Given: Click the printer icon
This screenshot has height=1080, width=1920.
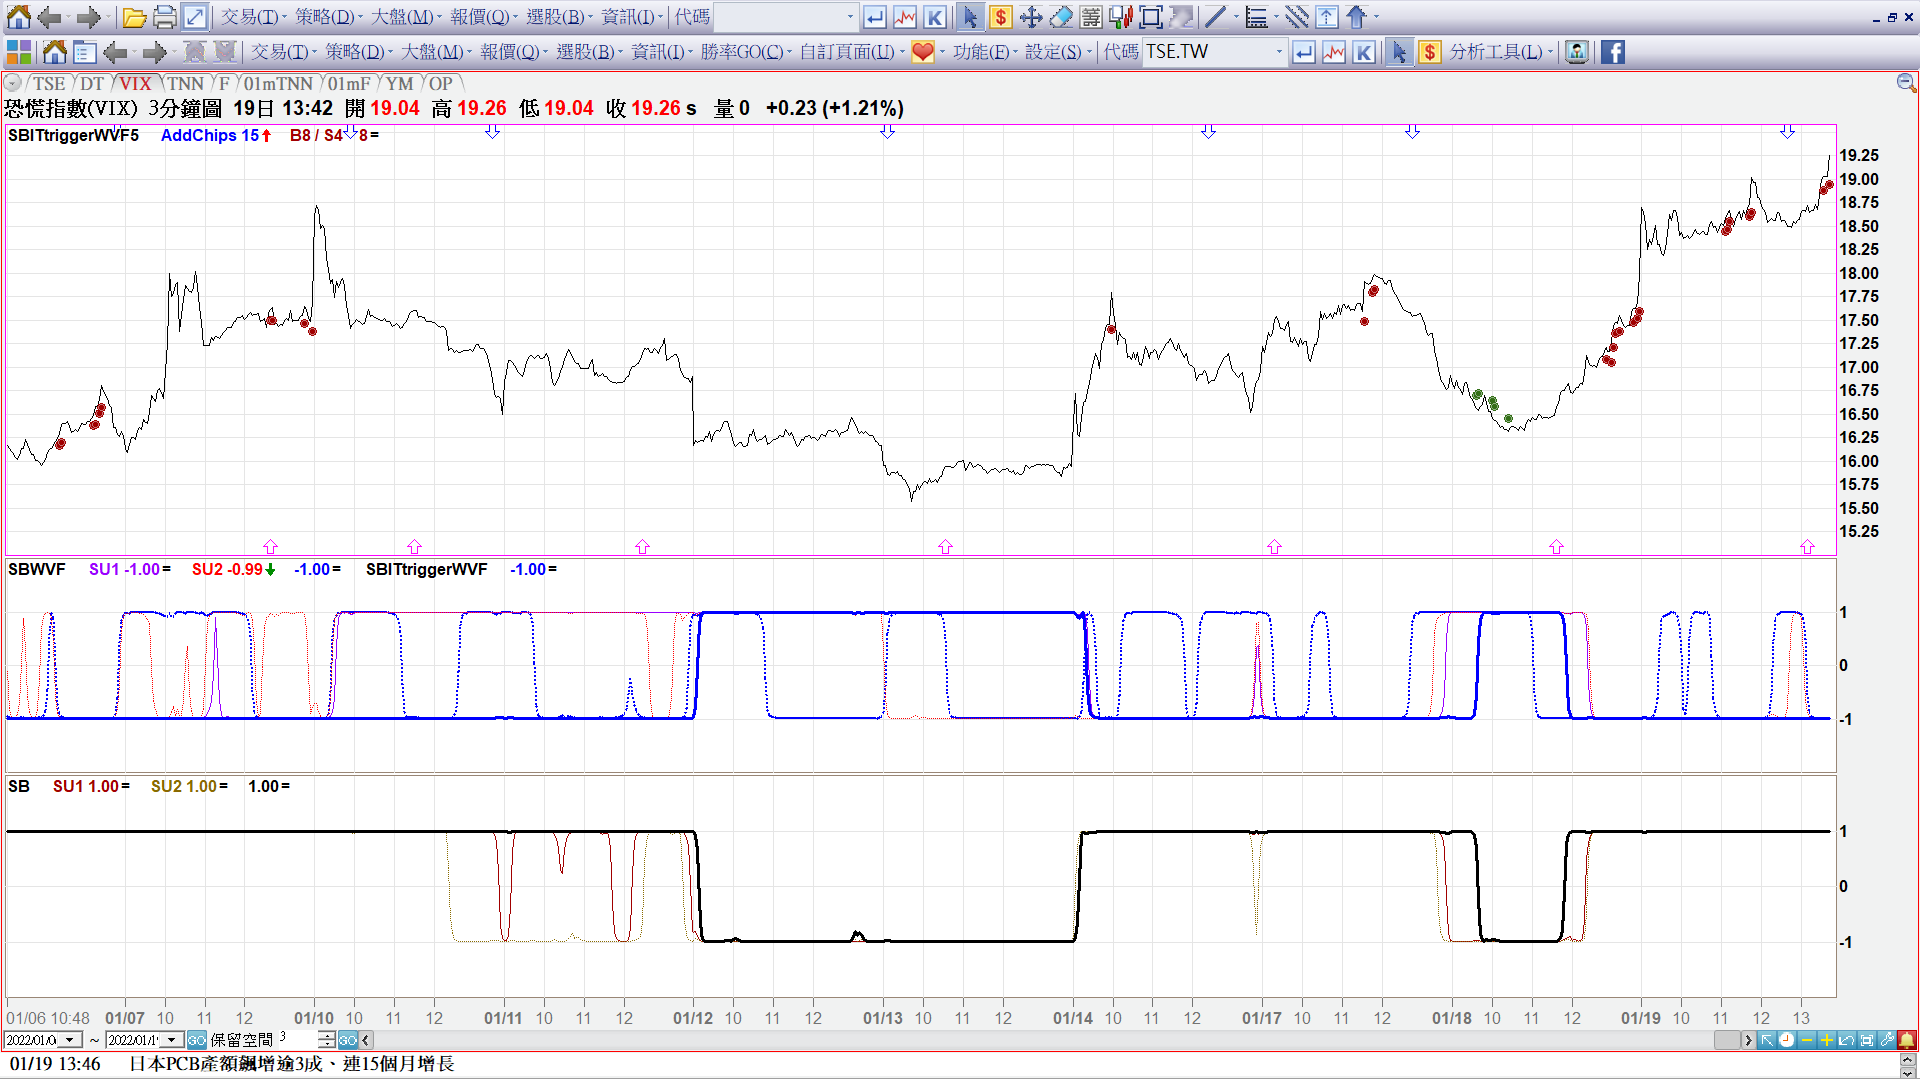Looking at the screenshot, I should [165, 17].
